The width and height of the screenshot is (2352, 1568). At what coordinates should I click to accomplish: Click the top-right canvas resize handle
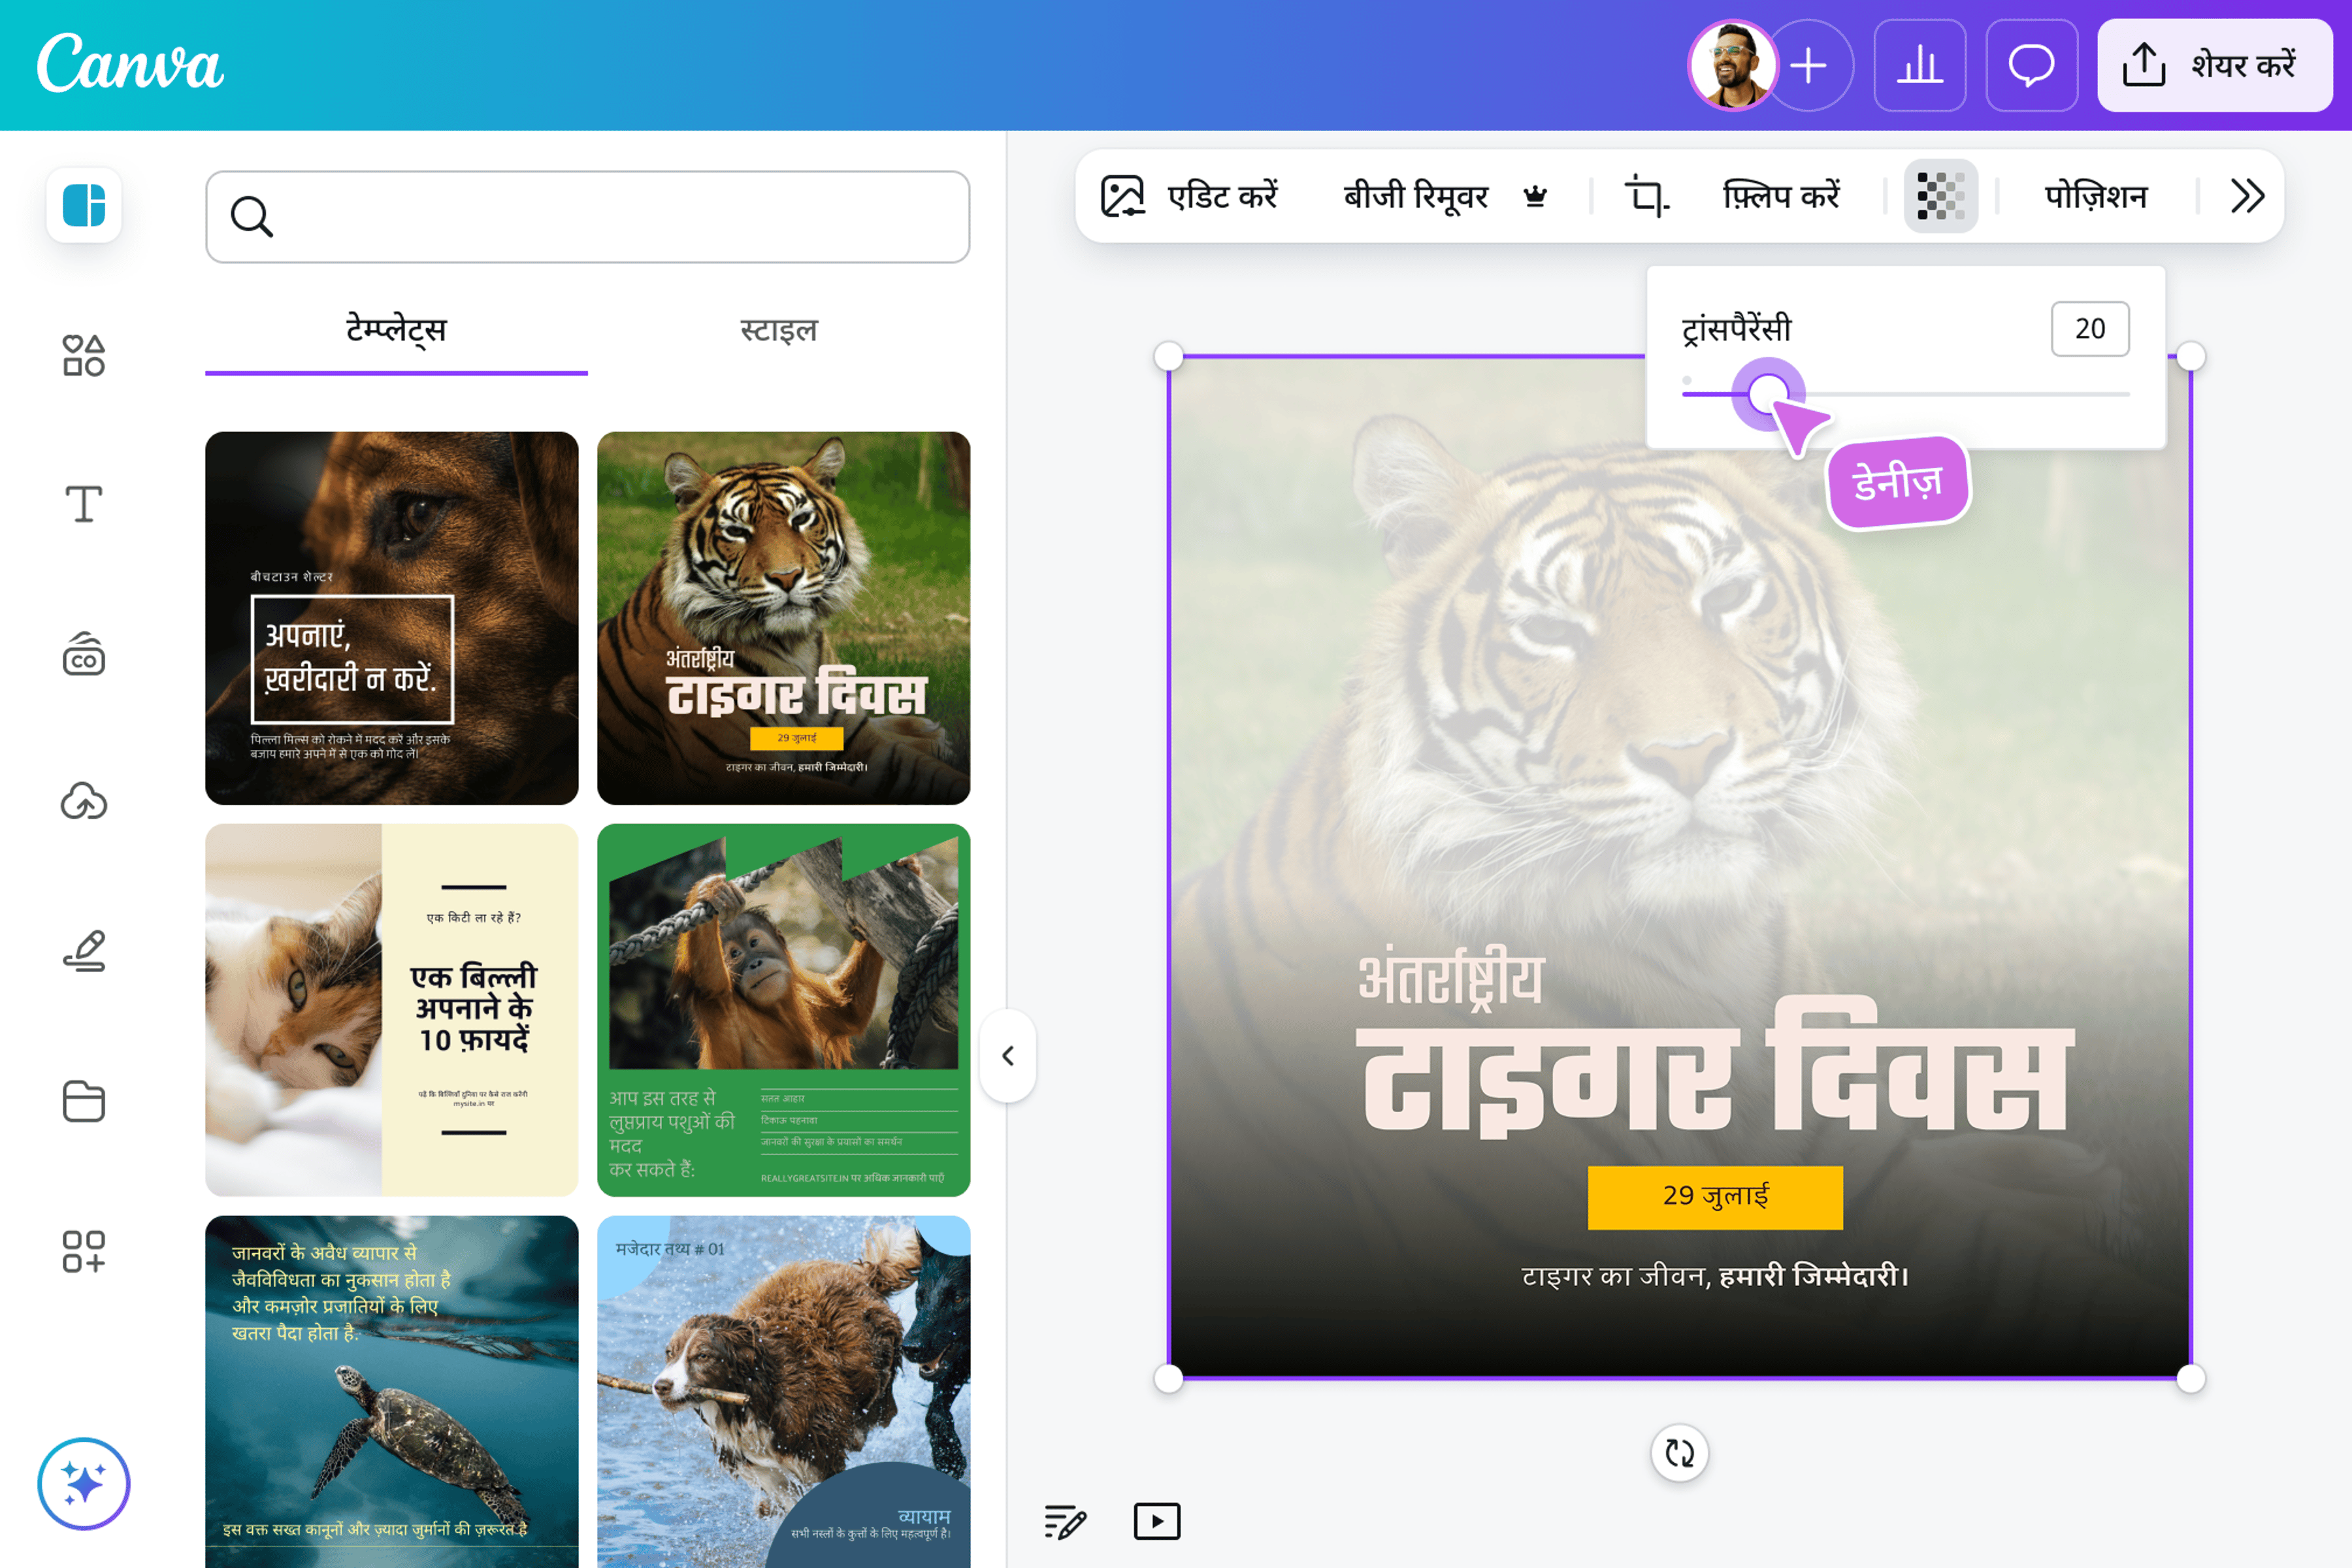[x=2191, y=356]
